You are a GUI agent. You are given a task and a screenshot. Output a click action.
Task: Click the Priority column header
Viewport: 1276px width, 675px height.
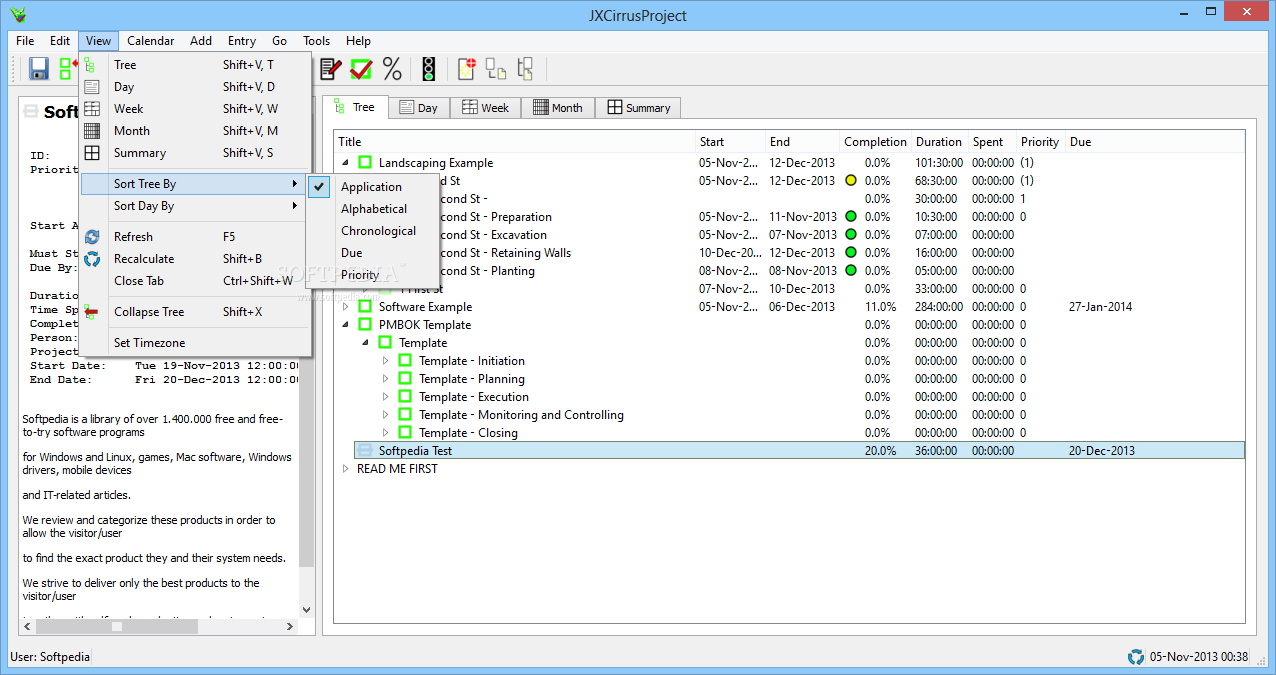[1040, 142]
